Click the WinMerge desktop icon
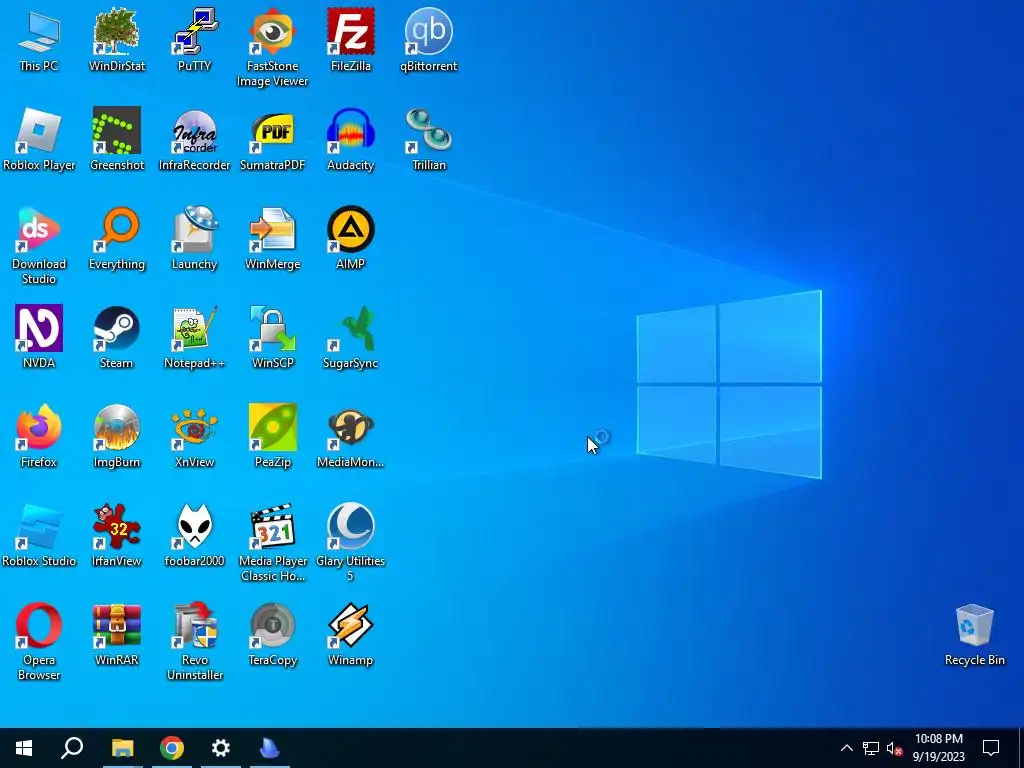Image resolution: width=1024 pixels, height=768 pixels. (x=272, y=238)
